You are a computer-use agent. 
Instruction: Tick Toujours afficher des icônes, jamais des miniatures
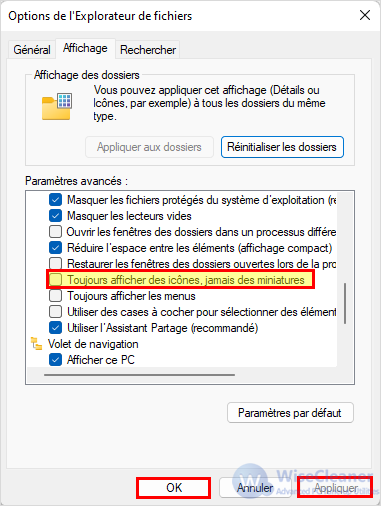[55, 280]
